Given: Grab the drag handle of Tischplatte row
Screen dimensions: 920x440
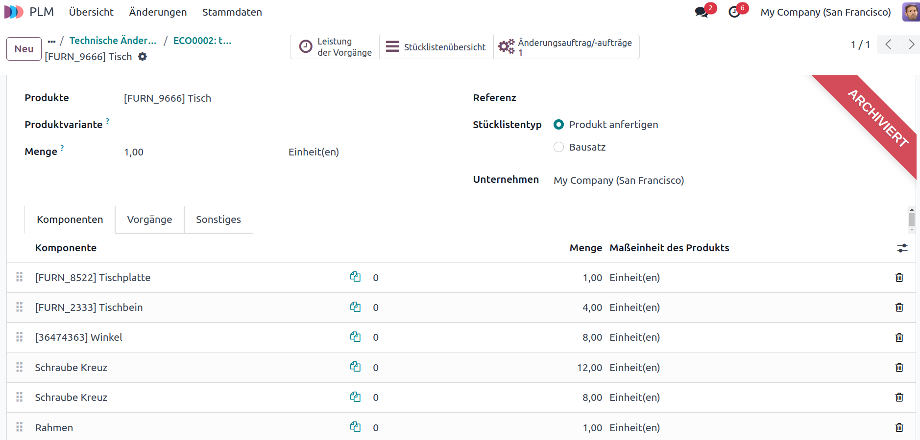Looking at the screenshot, I should 19,277.
